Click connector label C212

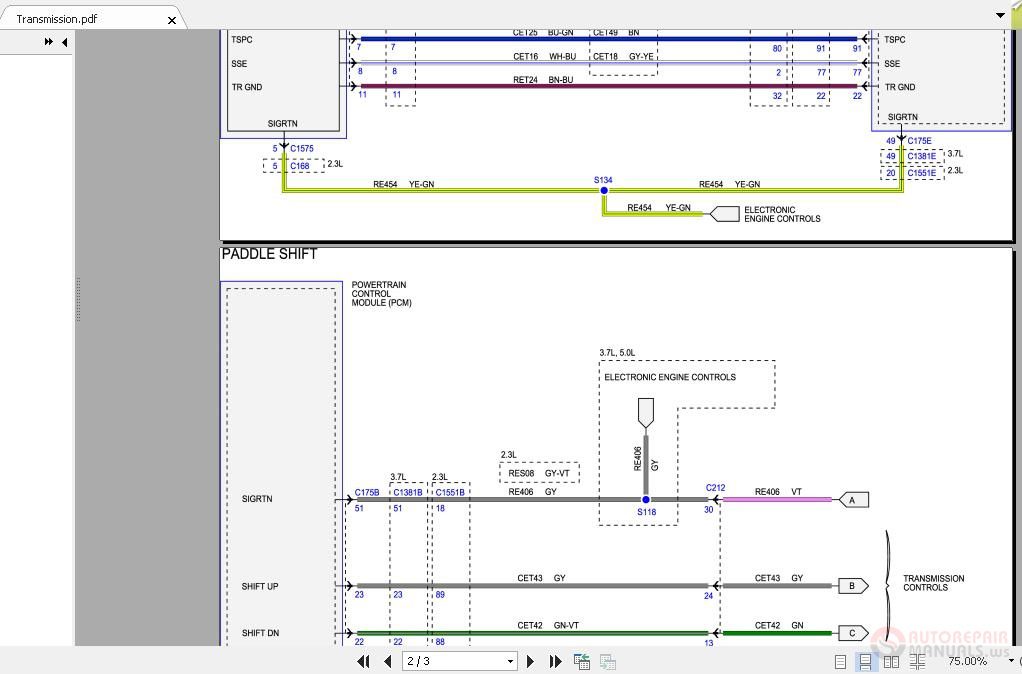[716, 488]
